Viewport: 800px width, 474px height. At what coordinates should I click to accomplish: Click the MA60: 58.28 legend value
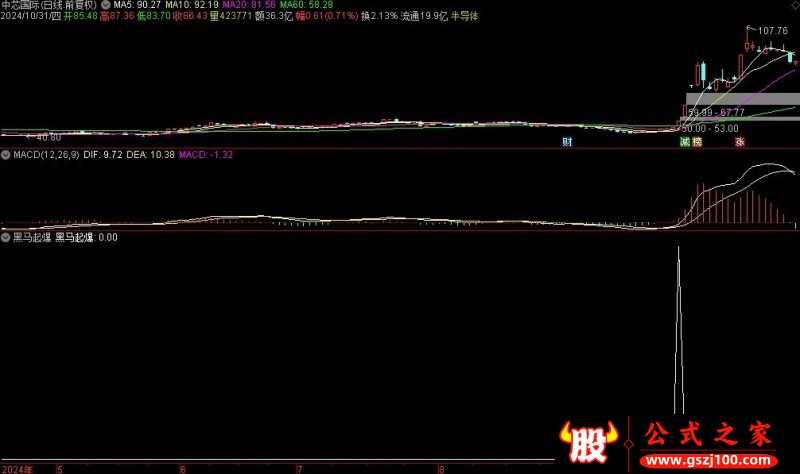click(x=306, y=5)
